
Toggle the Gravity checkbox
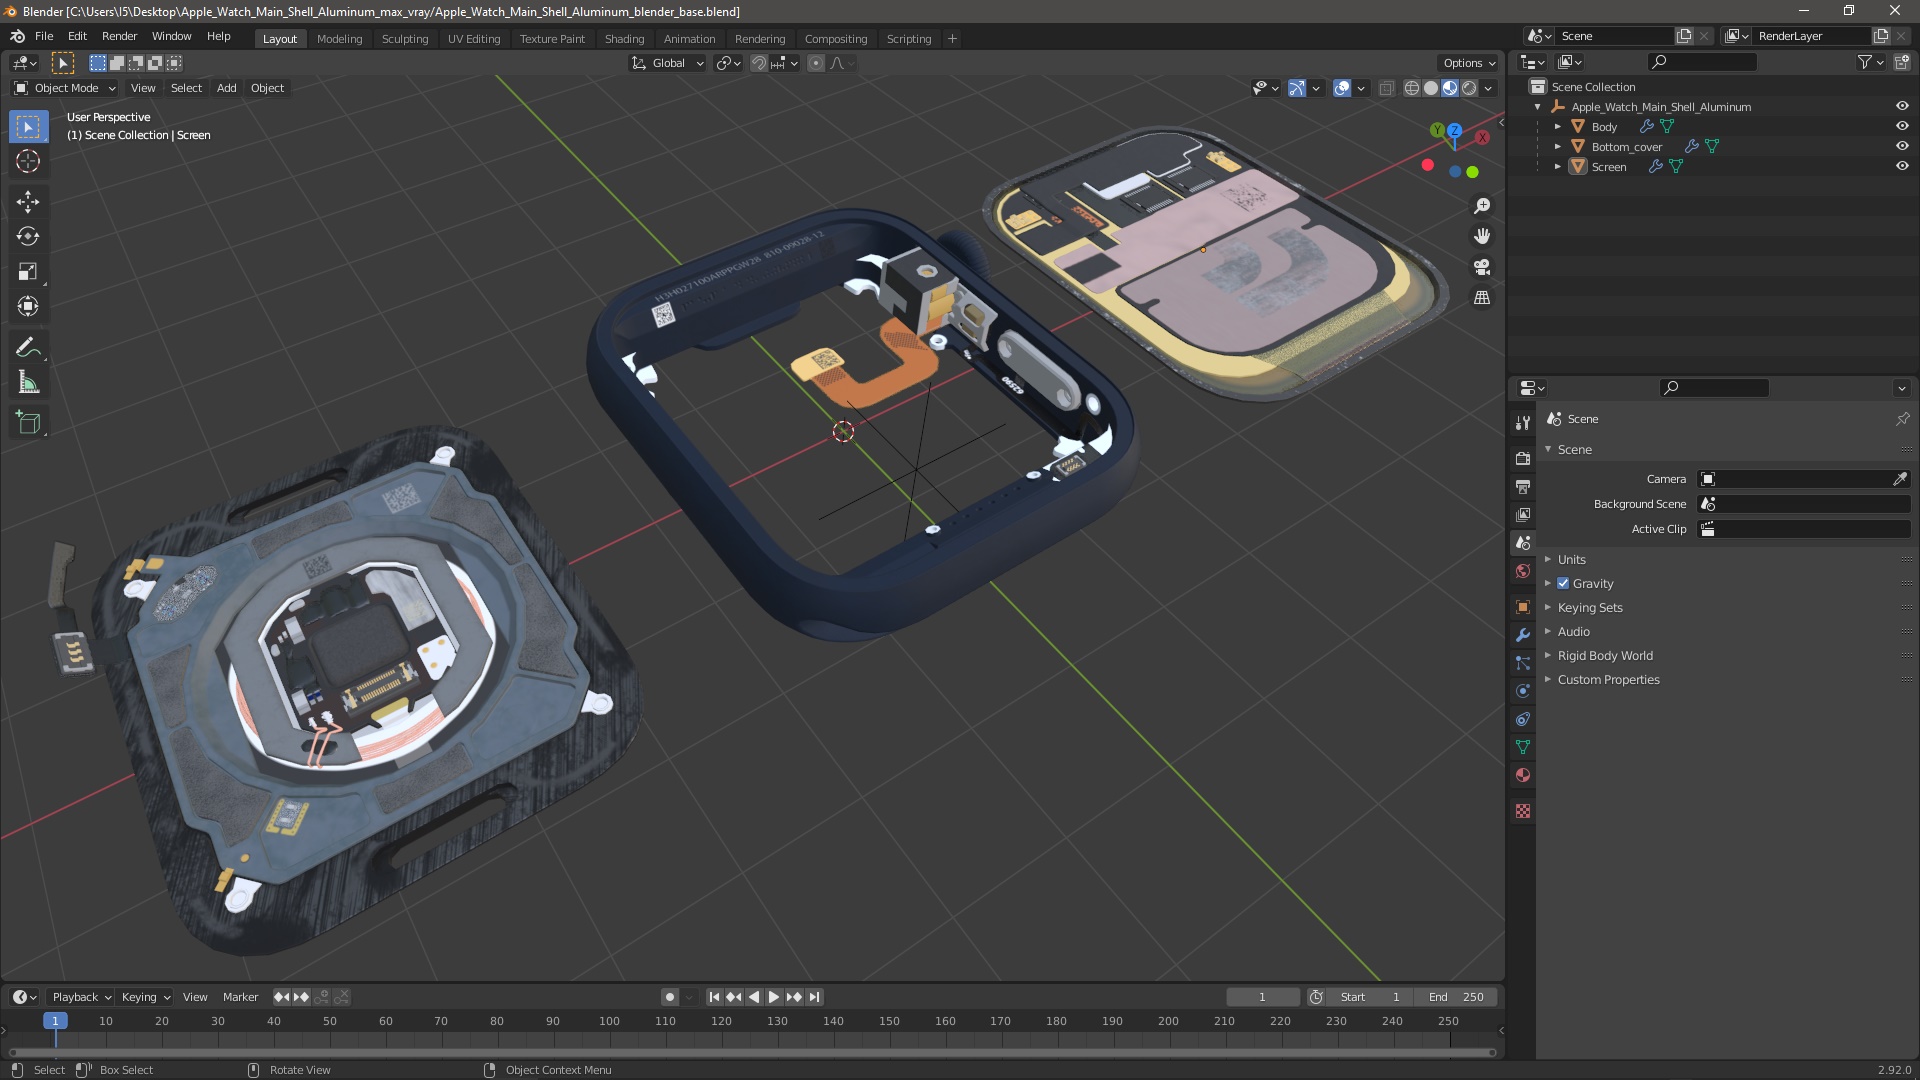pos(1563,583)
